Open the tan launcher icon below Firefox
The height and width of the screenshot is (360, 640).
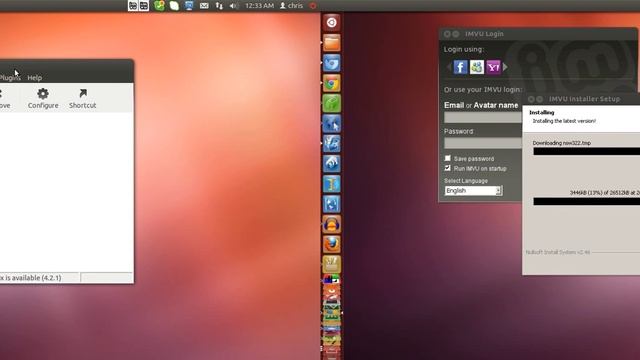point(331,264)
